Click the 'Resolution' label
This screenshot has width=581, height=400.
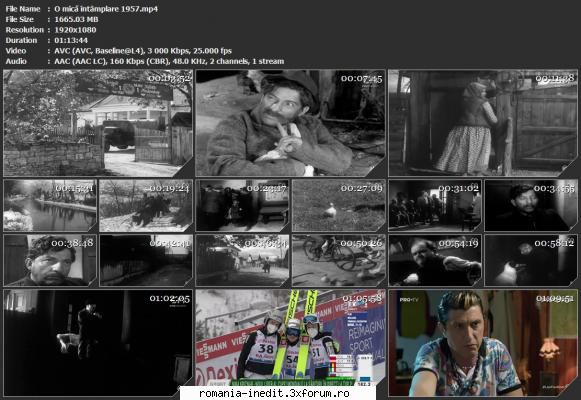[x=24, y=30]
